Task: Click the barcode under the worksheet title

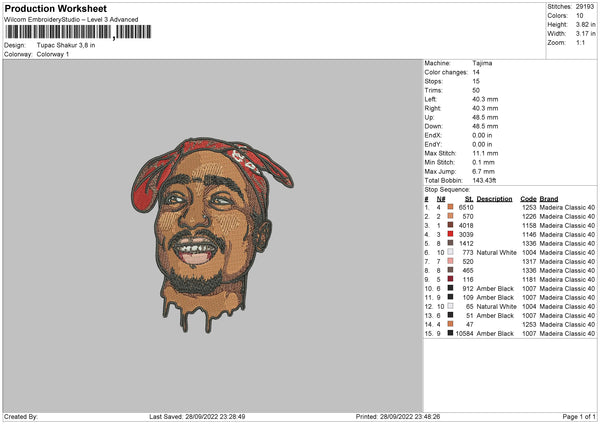Action: point(78,32)
